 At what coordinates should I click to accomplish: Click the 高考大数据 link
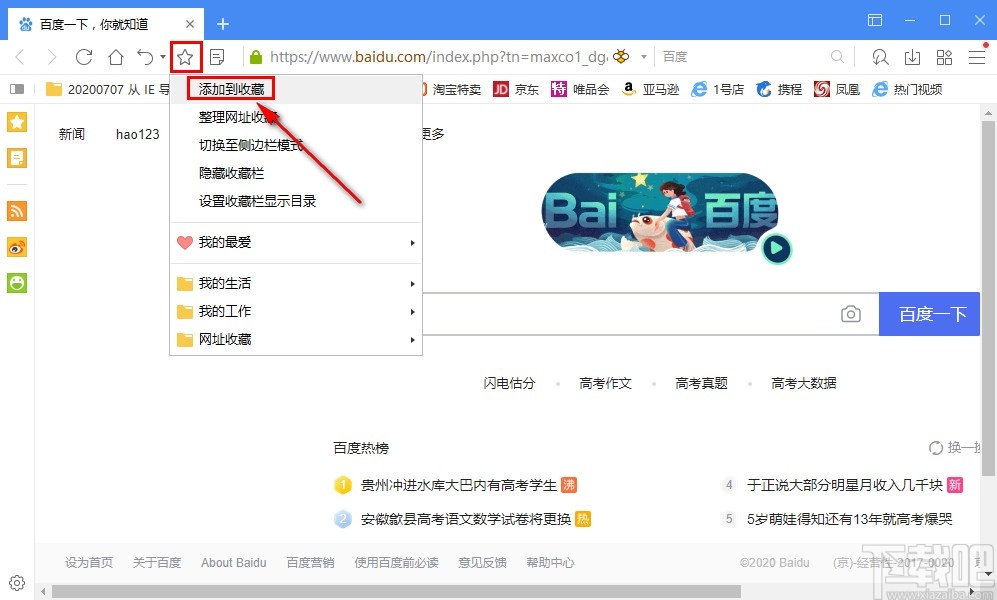click(804, 383)
